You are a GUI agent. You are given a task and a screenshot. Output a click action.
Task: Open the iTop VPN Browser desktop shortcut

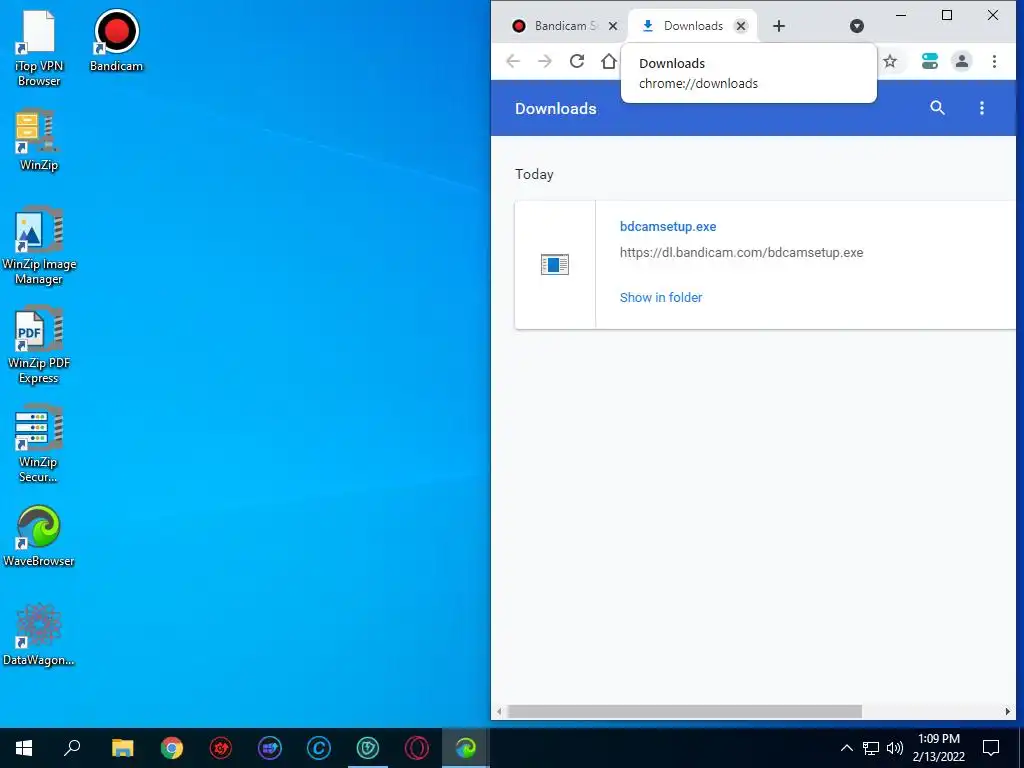coord(39,49)
